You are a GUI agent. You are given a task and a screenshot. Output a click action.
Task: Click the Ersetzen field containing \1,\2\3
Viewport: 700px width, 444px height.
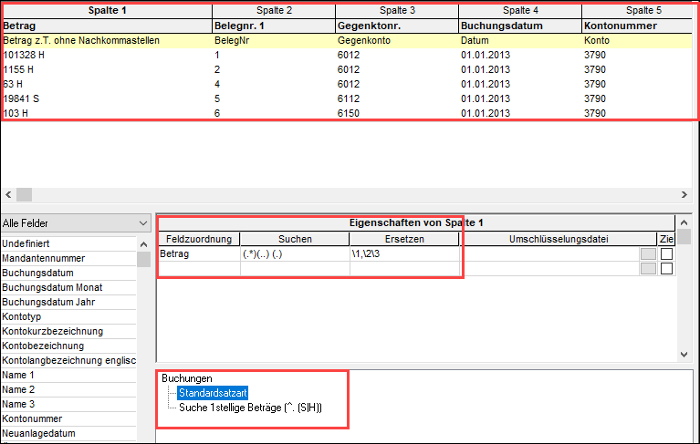point(404,254)
